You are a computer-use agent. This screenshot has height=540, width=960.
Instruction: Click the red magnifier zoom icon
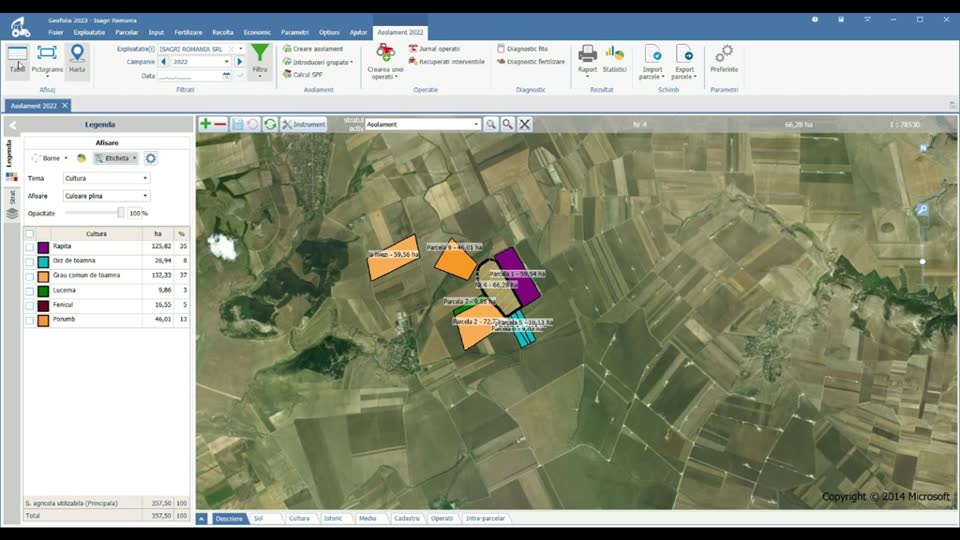click(x=508, y=124)
